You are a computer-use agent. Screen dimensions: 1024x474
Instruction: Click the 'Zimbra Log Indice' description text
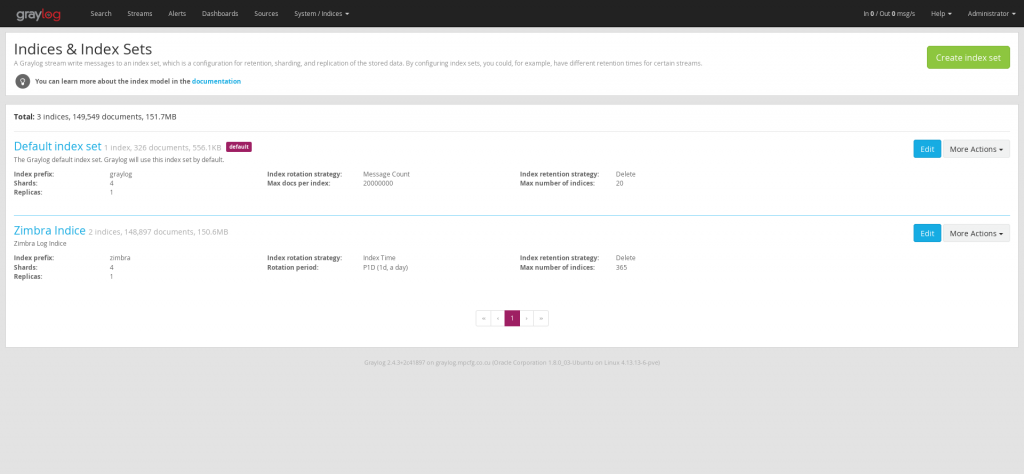(x=40, y=244)
